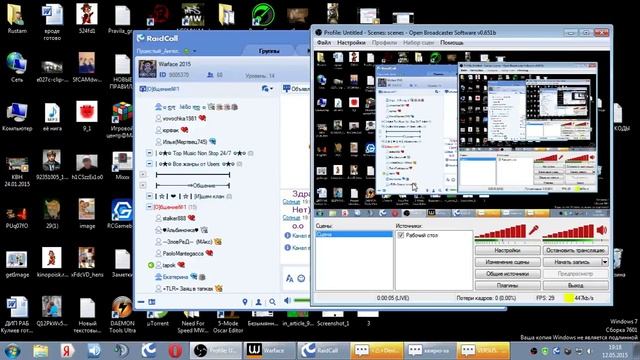Switch to the Группы tab in RaidCall
This screenshot has width=640, height=360.
269,51
